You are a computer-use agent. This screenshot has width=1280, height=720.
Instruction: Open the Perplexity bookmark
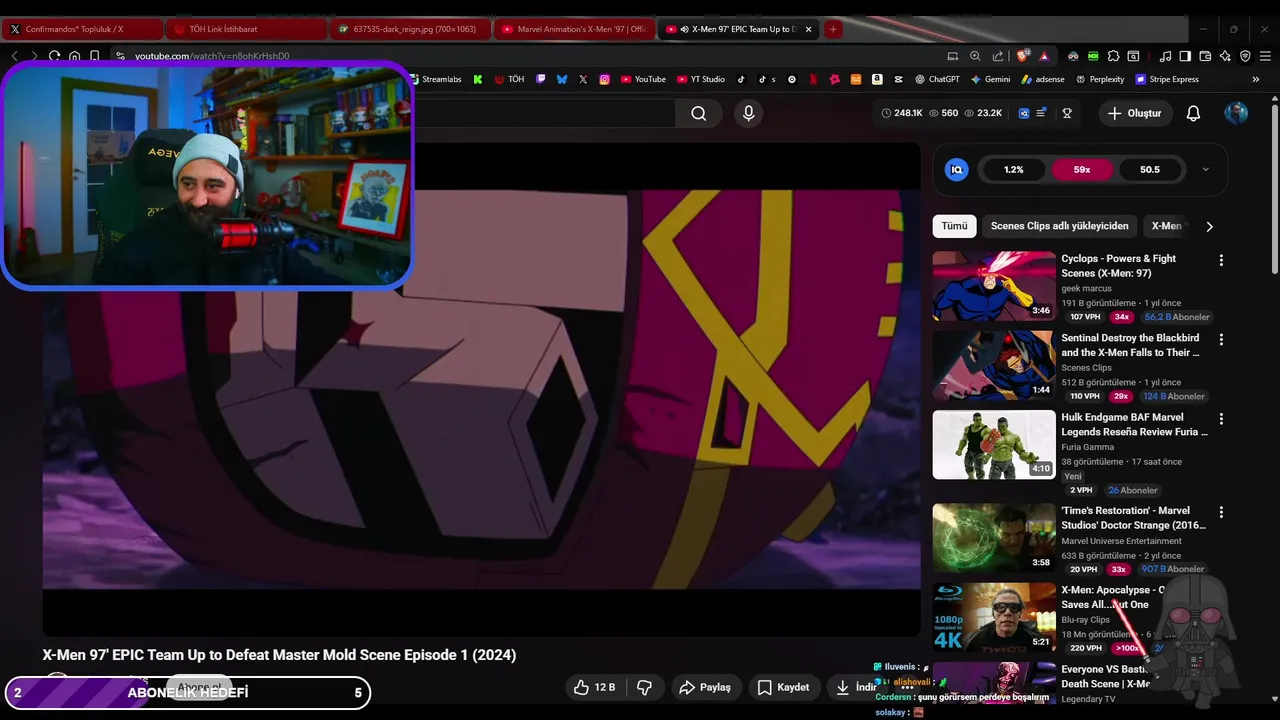1099,79
